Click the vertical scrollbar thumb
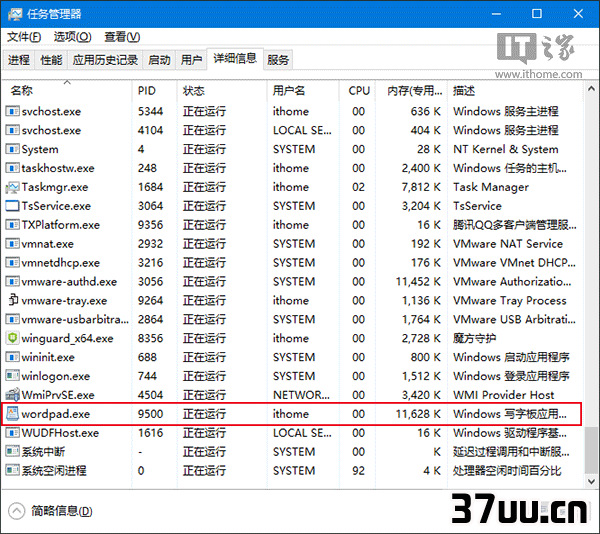Screen dimensions: 600x534 [x=592, y=450]
